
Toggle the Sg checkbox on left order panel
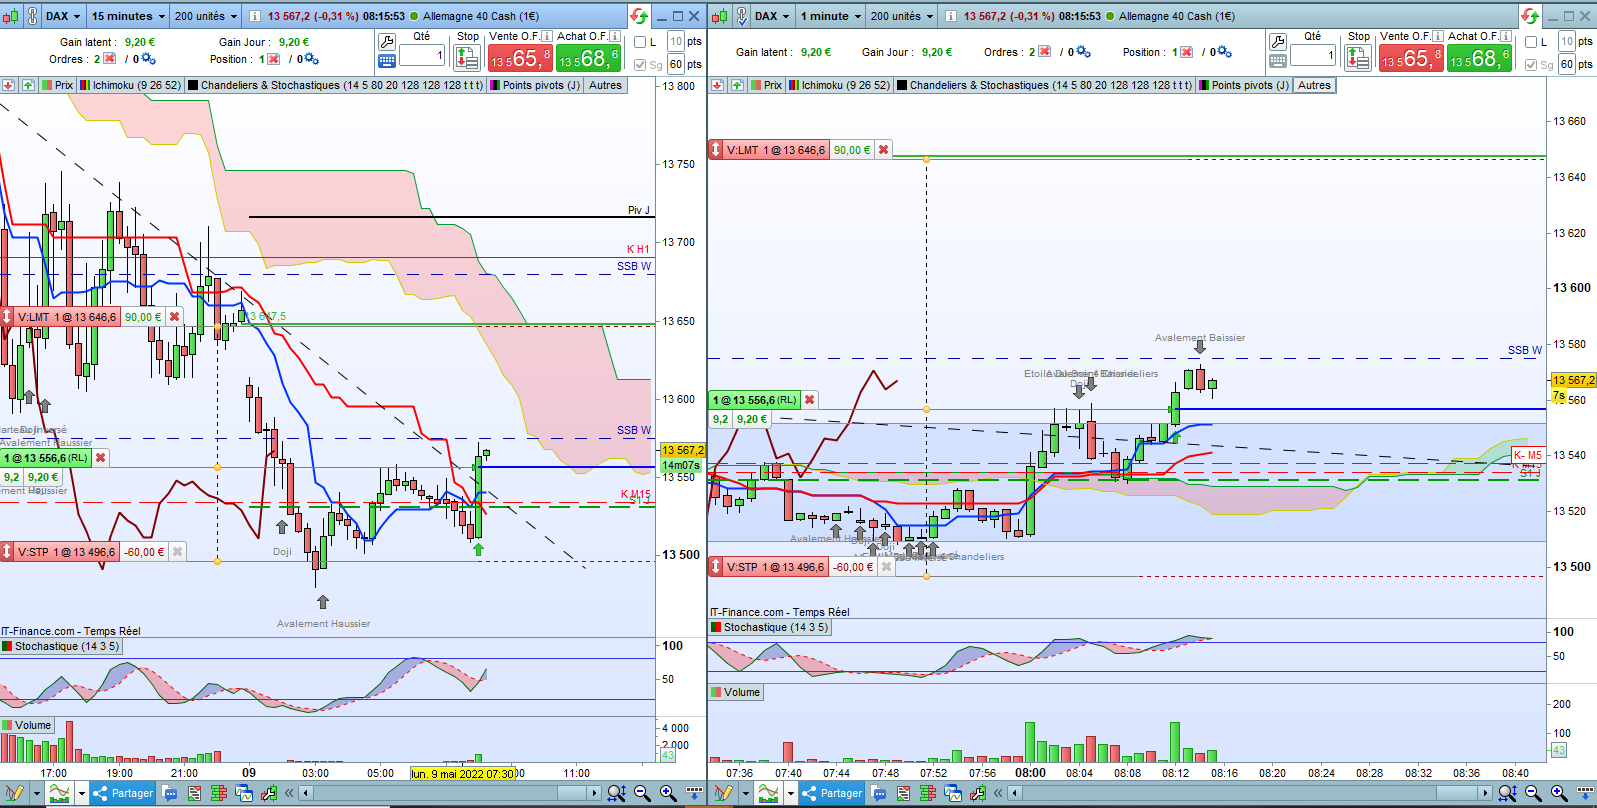pos(640,64)
